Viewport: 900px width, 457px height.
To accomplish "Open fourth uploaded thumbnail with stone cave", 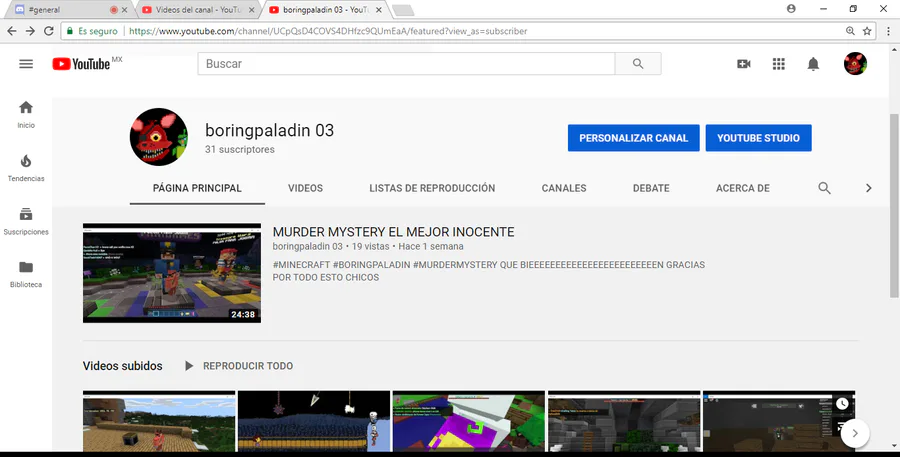I will pos(624,421).
